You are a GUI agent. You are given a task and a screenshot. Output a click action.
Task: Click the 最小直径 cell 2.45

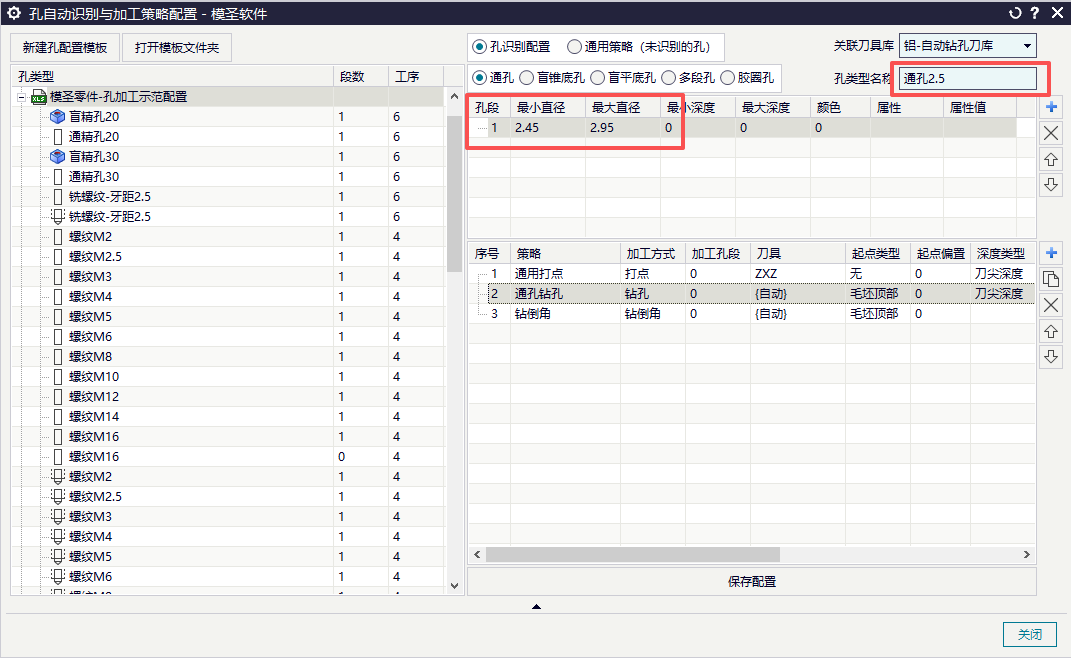pos(547,128)
